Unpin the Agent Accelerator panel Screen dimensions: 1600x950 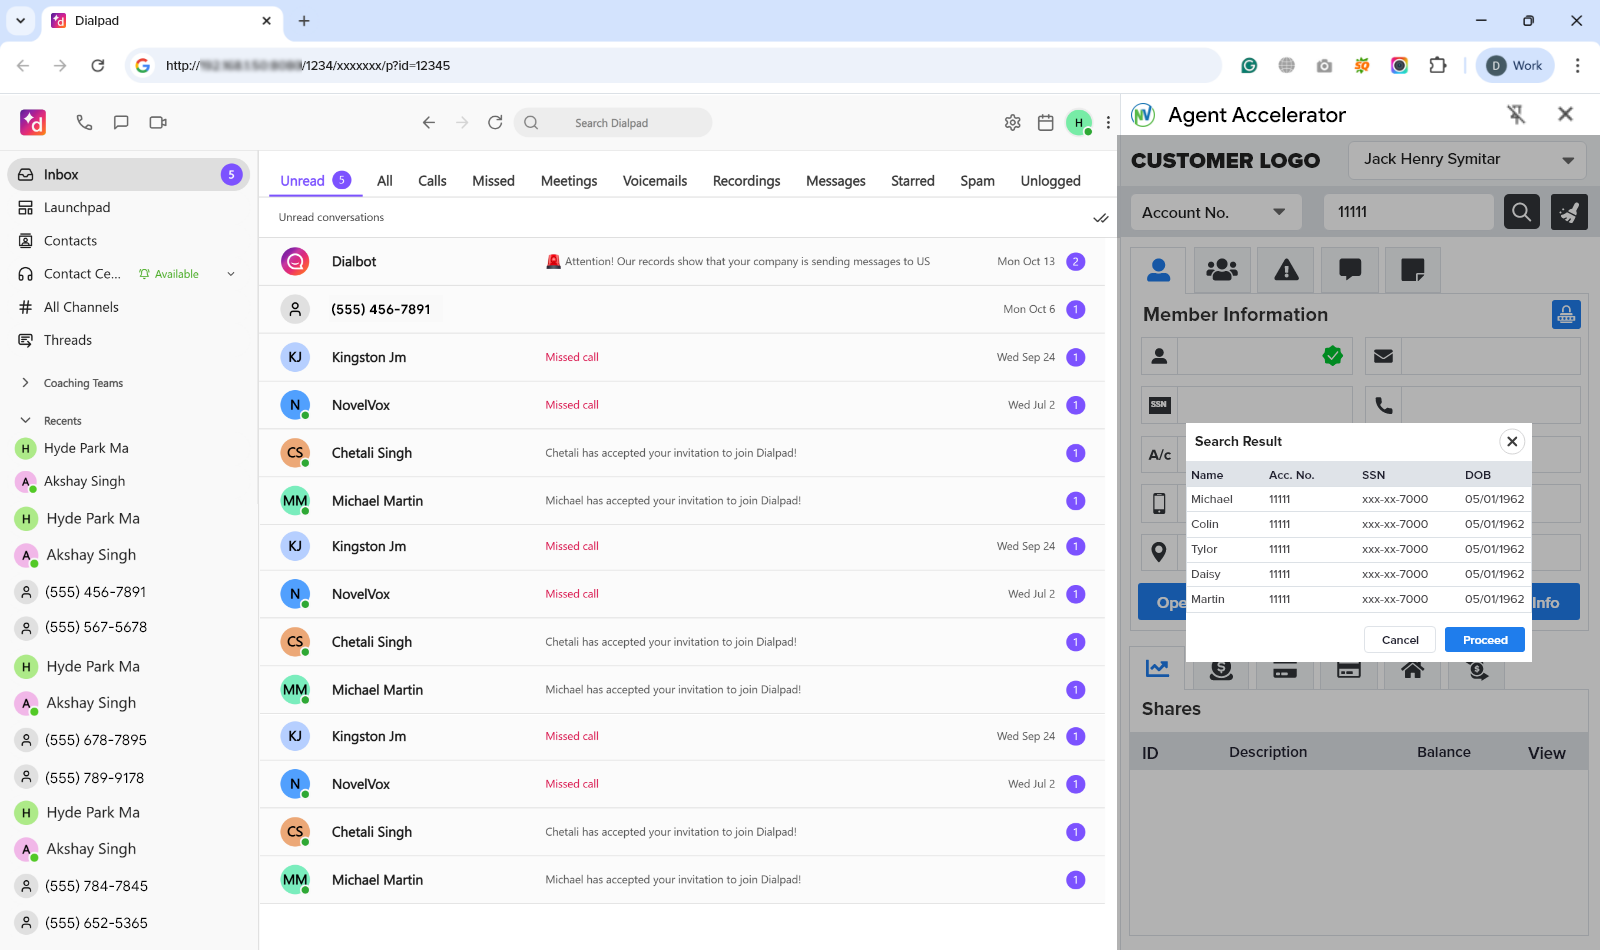coord(1517,115)
